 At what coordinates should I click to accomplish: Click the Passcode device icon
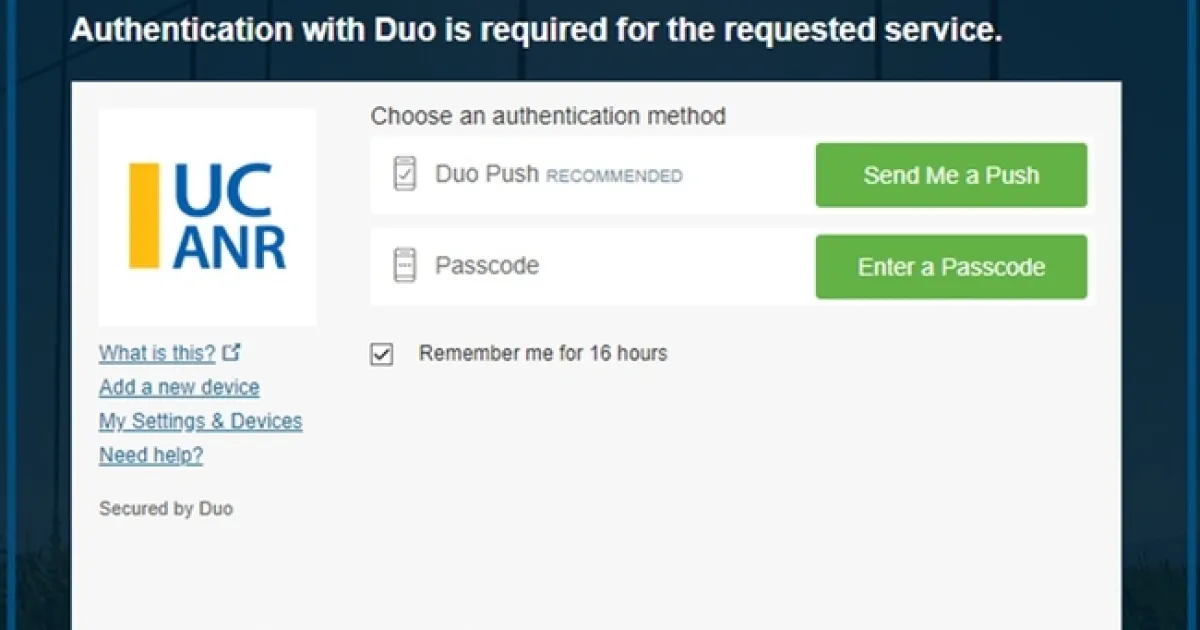pyautogui.click(x=404, y=266)
